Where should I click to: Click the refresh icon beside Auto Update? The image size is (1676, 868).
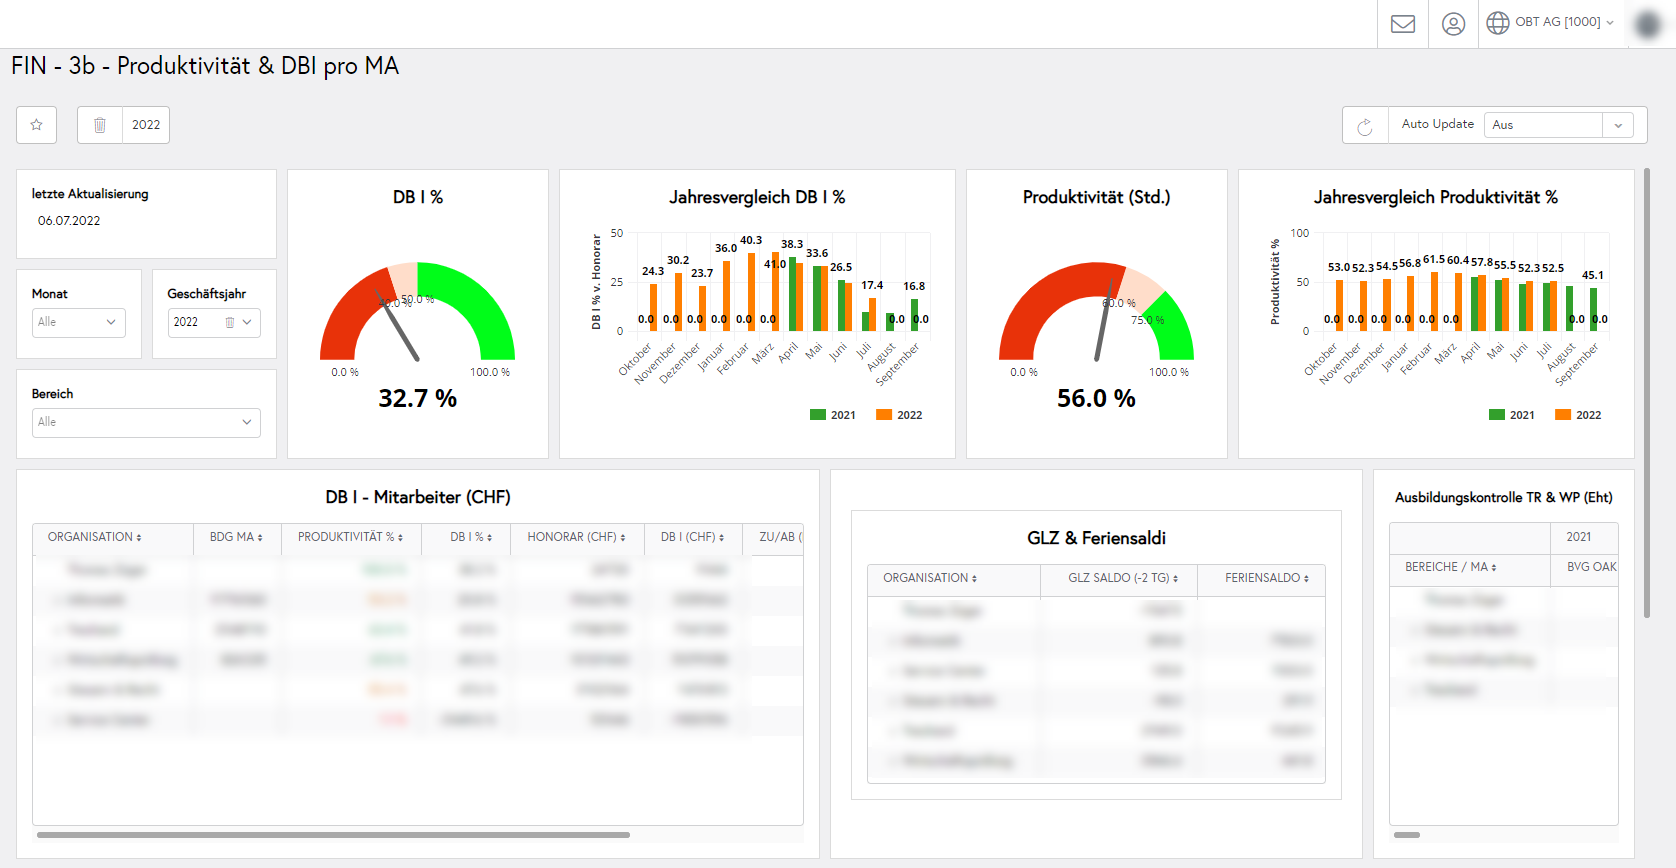coord(1365,126)
